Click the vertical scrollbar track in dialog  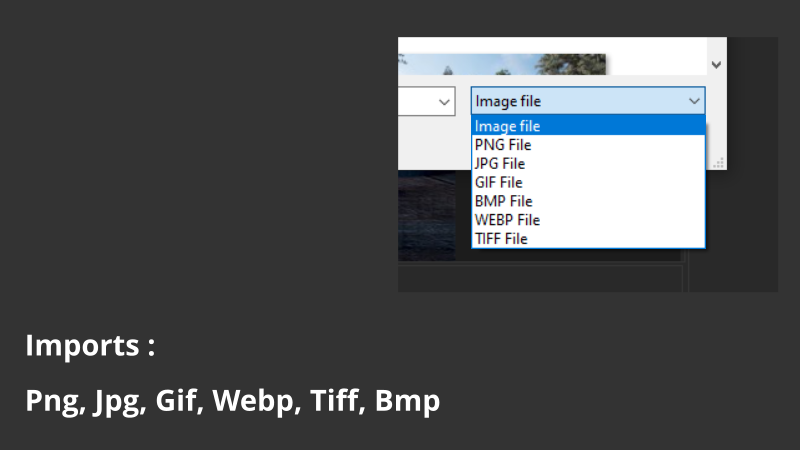coord(716,47)
